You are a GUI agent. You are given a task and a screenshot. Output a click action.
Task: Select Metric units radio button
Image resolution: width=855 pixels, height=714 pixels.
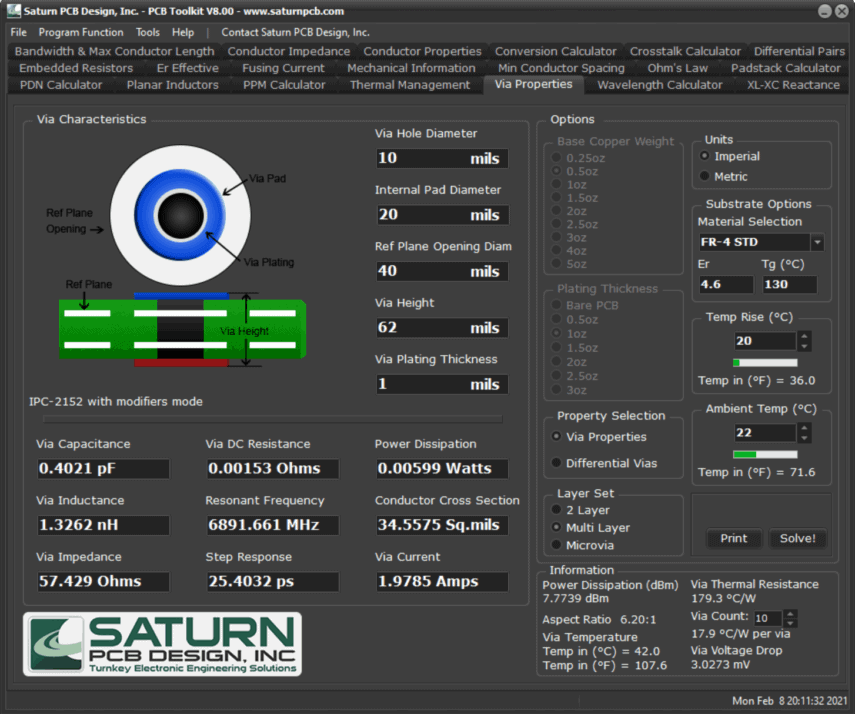click(x=705, y=177)
